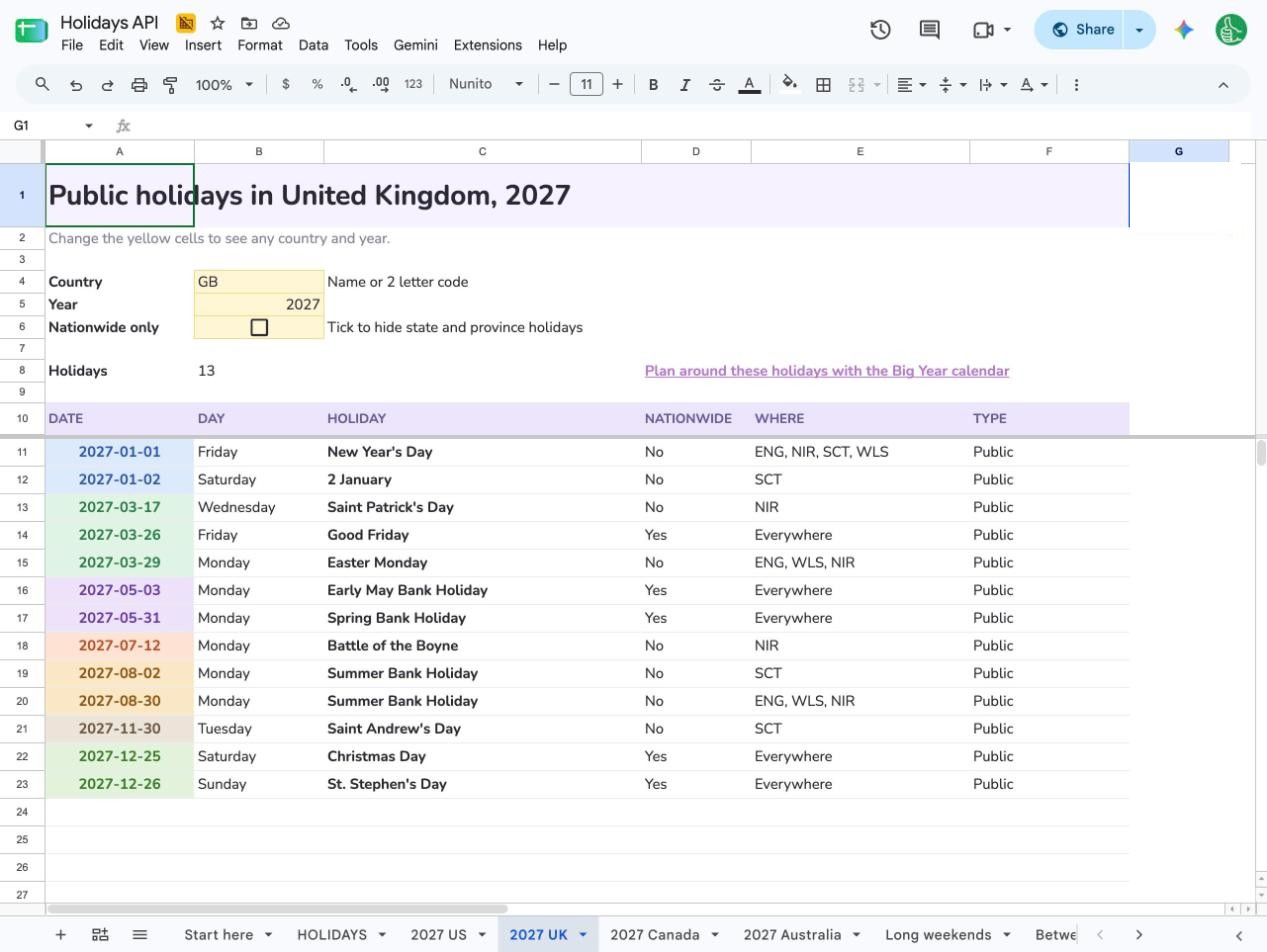Open the Format menu

click(x=260, y=45)
